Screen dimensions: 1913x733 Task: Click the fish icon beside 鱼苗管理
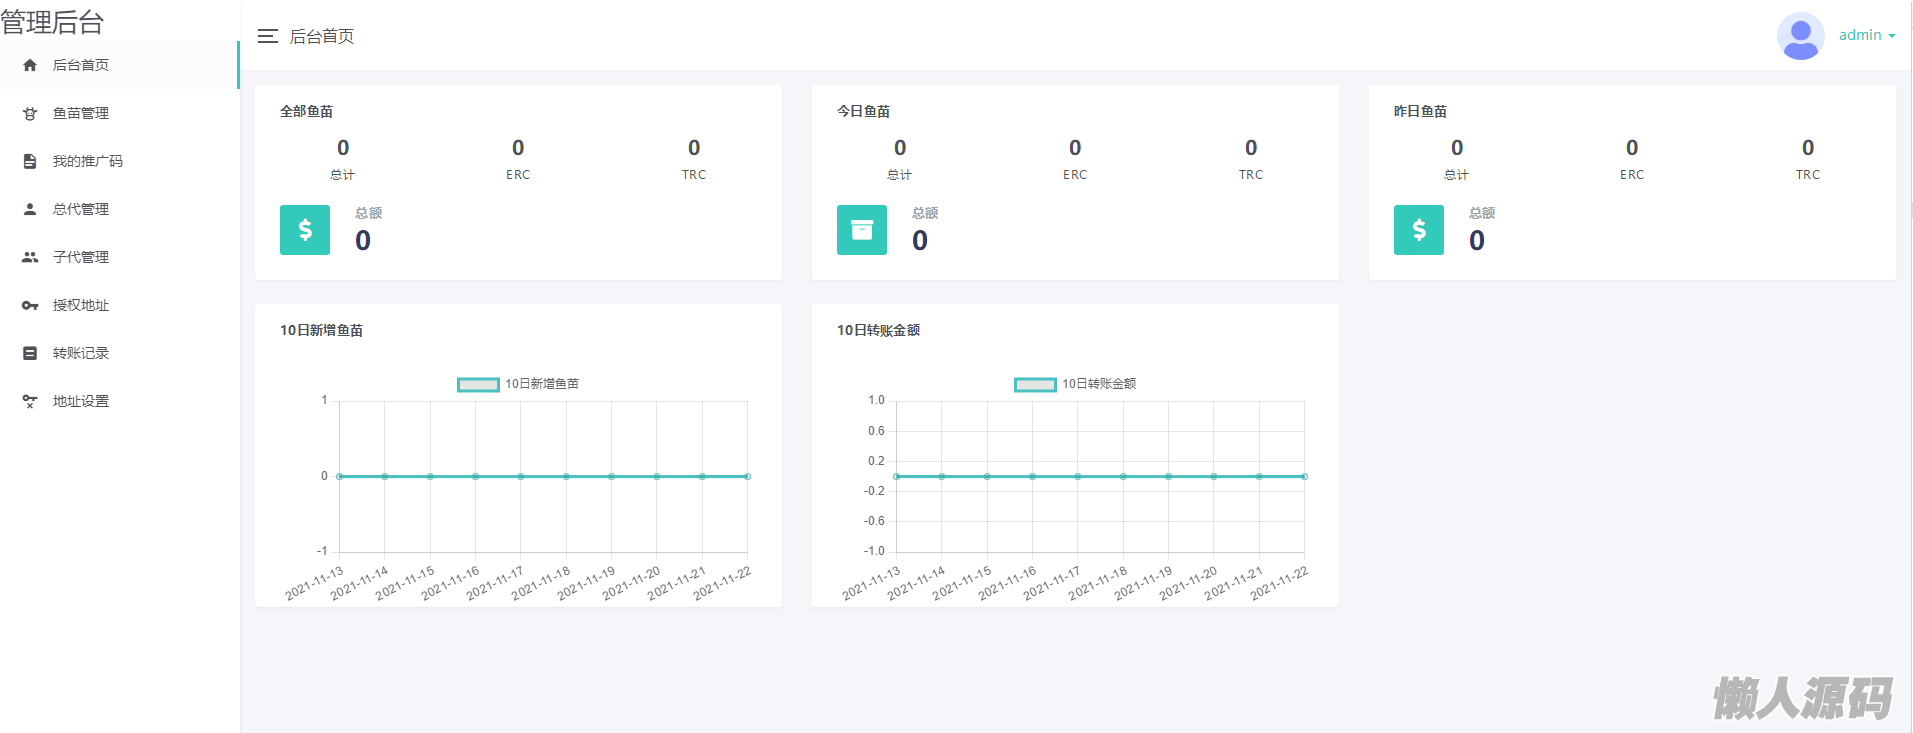coord(30,113)
